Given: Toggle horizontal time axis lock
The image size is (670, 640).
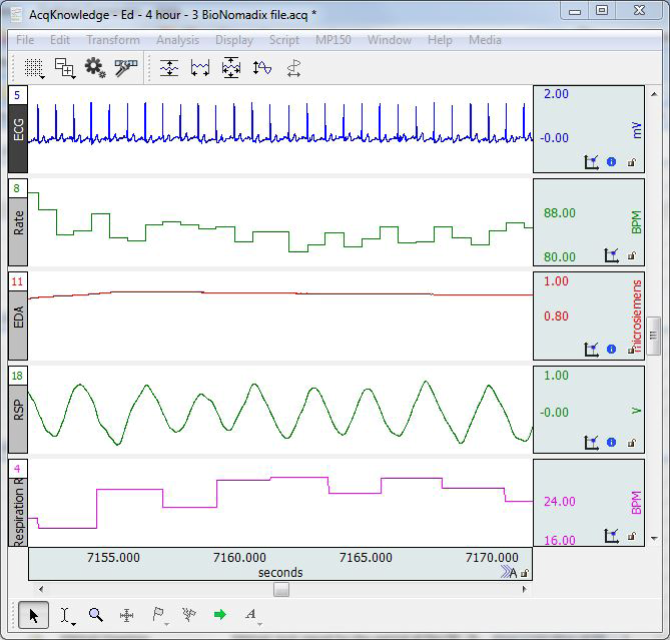Looking at the screenshot, I should [525, 573].
